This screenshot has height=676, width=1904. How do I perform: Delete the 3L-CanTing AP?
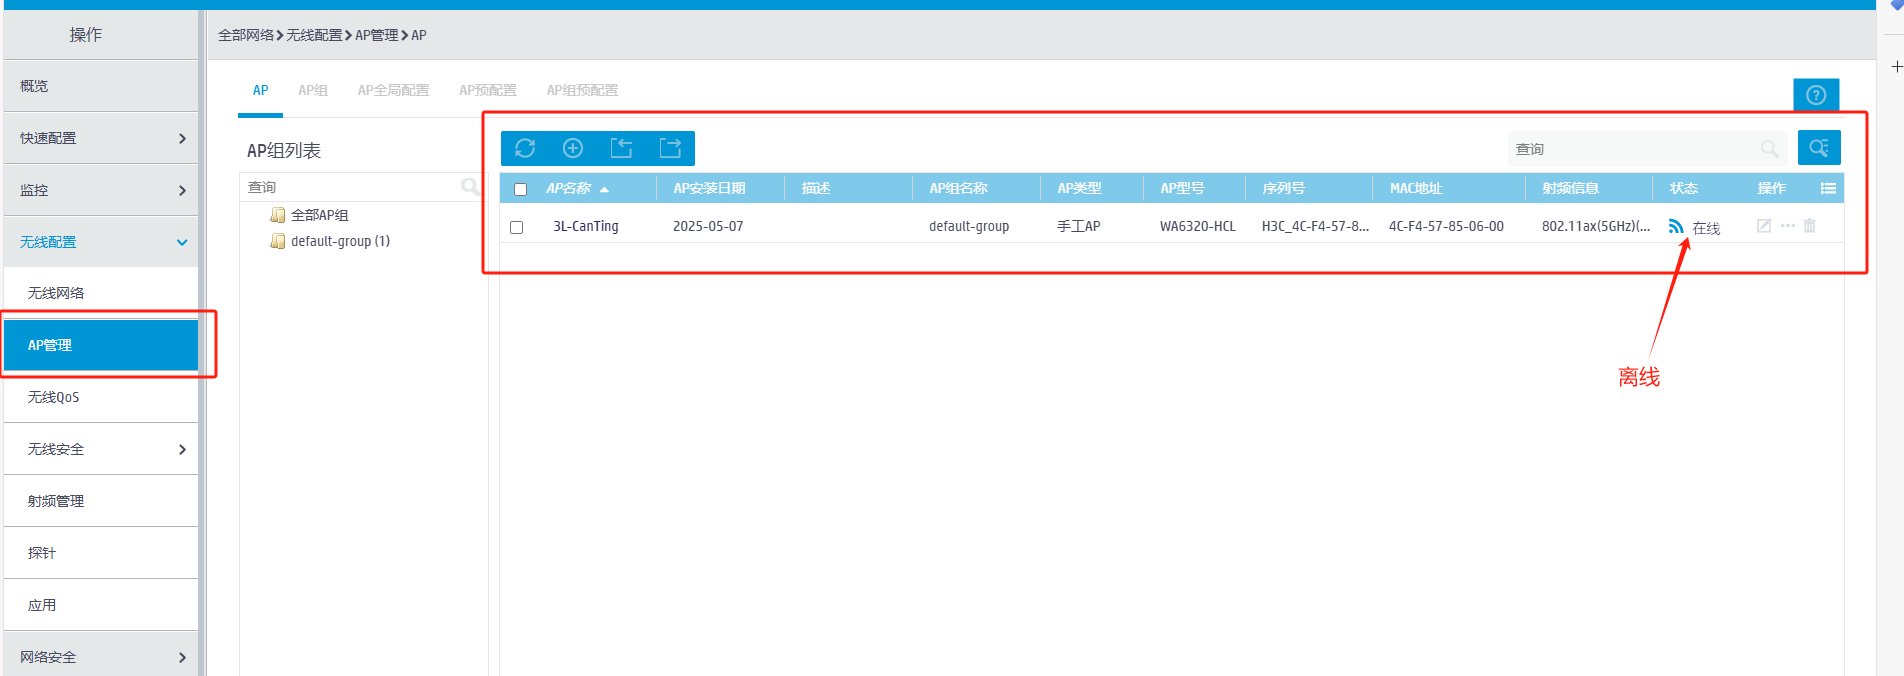1810,226
